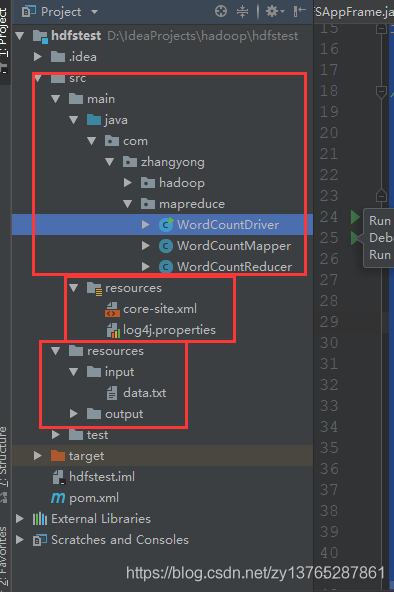This screenshot has width=394, height=592.
Task: Click the collapse all icon in Project toolbar
Action: click(x=242, y=11)
